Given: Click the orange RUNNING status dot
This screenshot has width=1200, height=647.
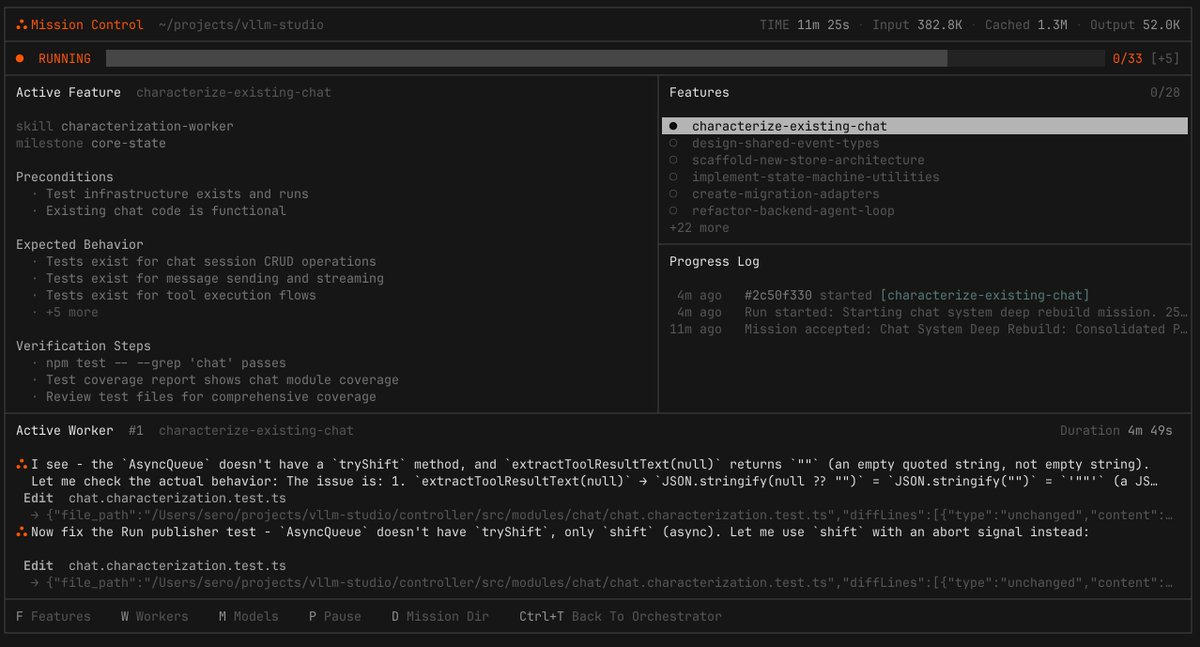Looking at the screenshot, I should [20, 59].
